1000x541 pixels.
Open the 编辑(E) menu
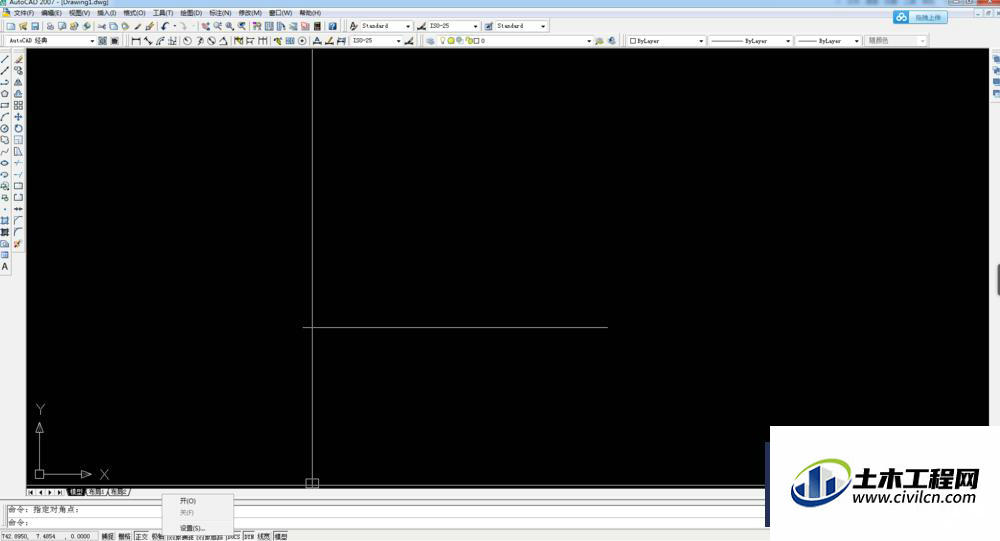pyautogui.click(x=51, y=13)
